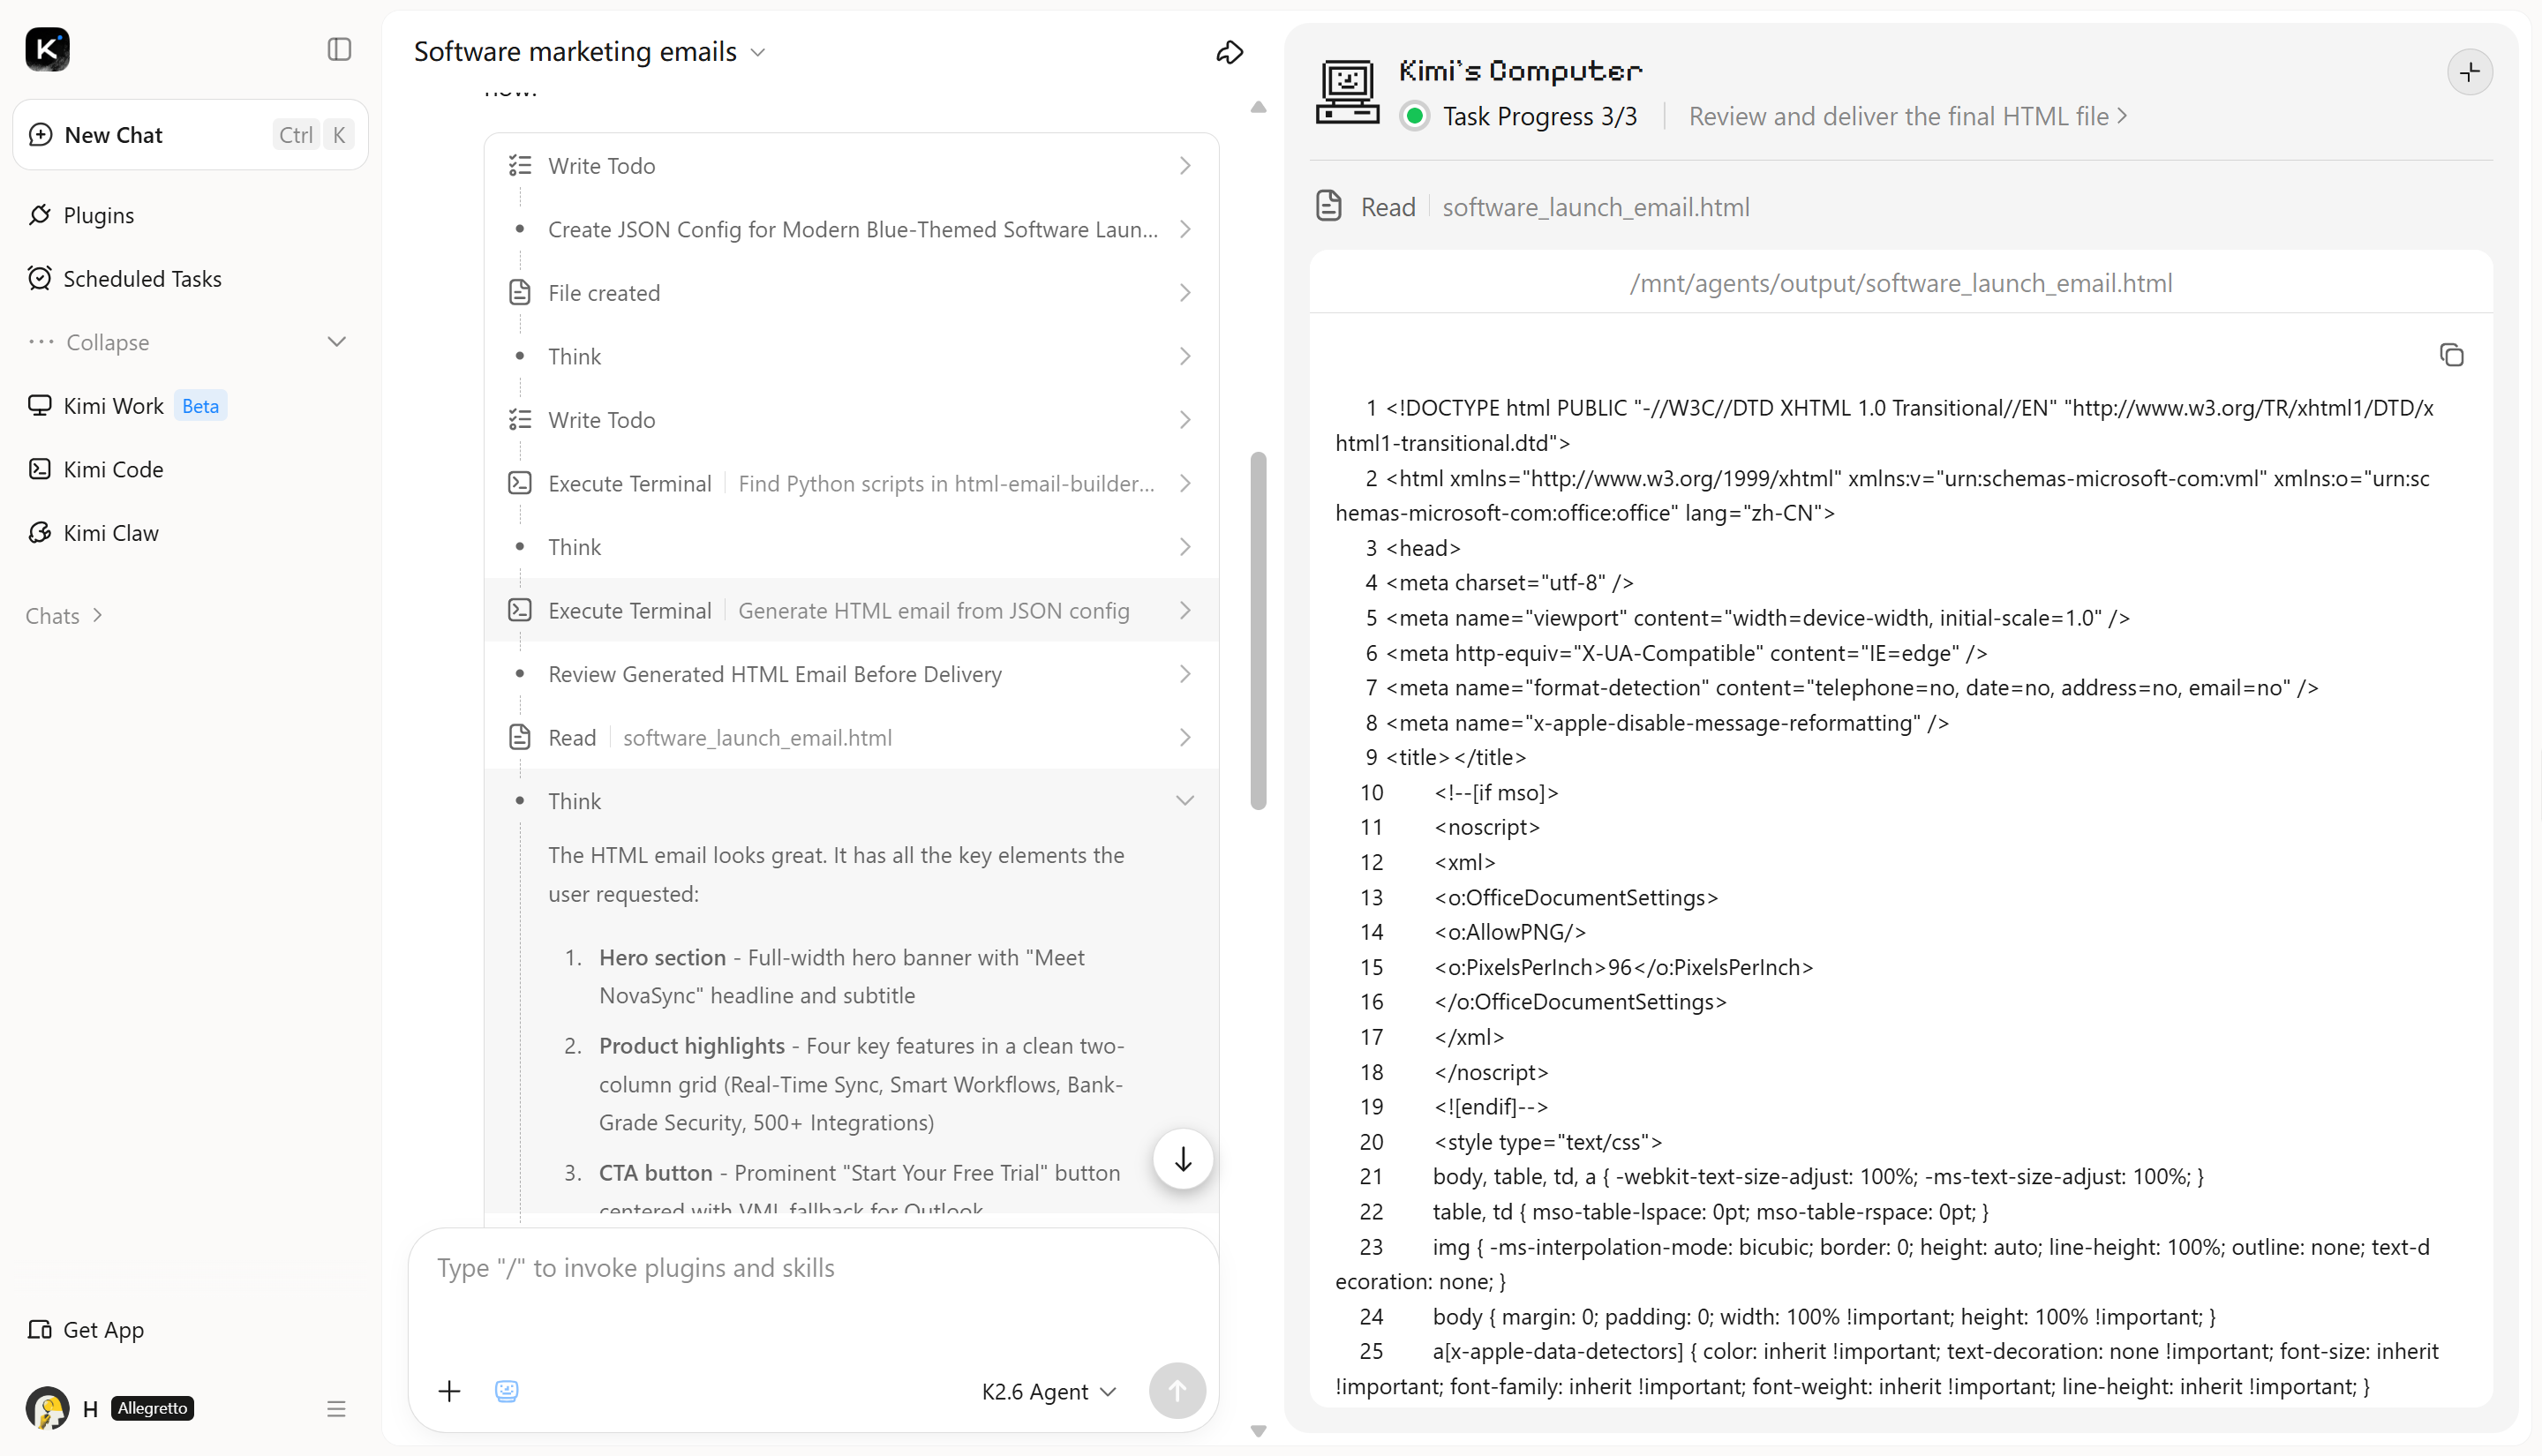Collapse the sidebar menu section

[190, 342]
